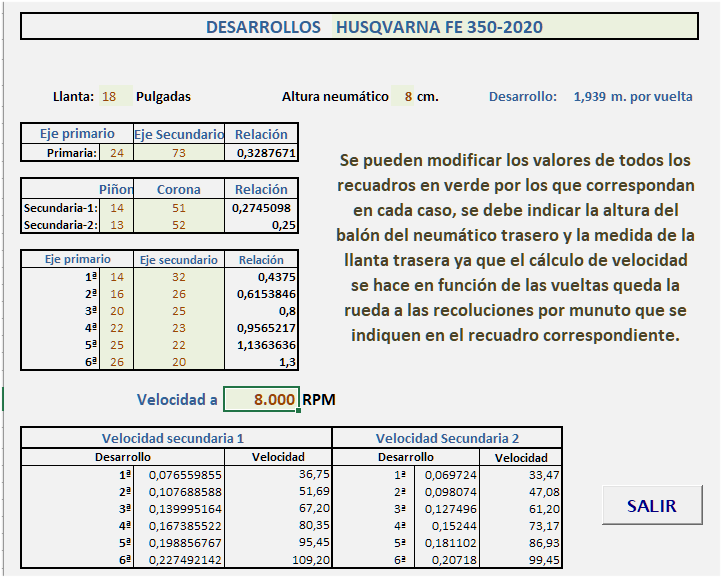The width and height of the screenshot is (721, 577).
Task: Select the Llanta value 18 cell
Action: [116, 96]
